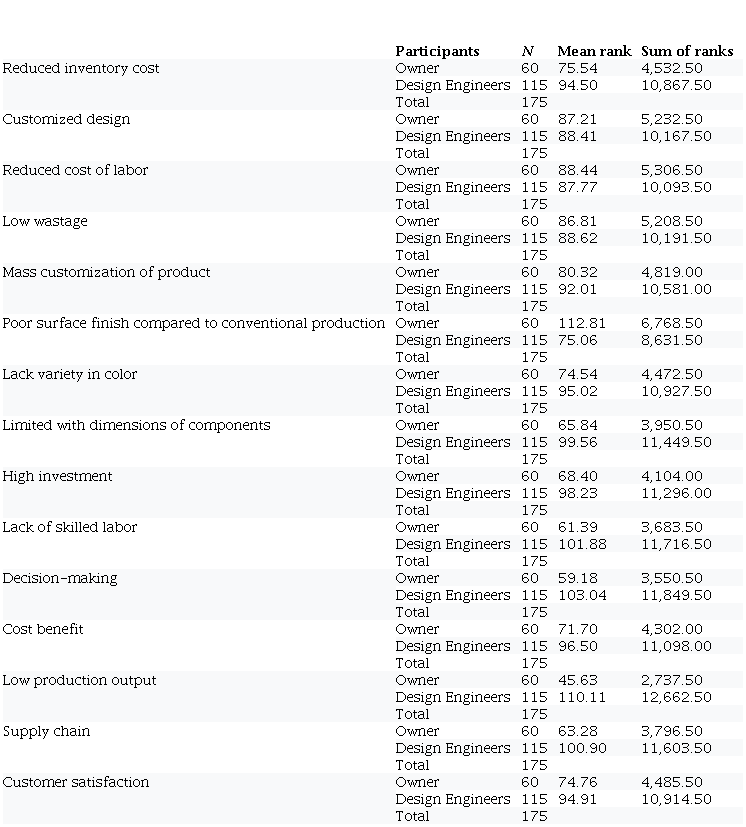
Task: Select Mass customization of product label
Action: pos(106,272)
